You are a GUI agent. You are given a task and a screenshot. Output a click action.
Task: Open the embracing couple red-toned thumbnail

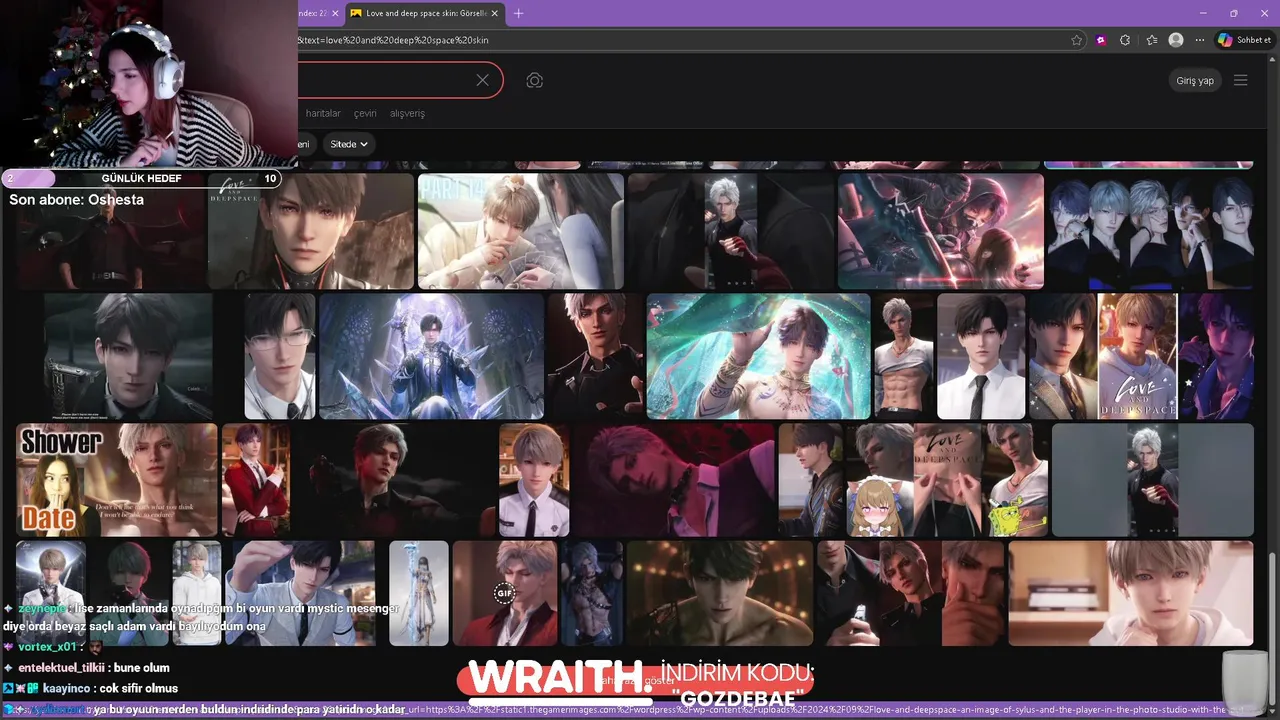pyautogui.click(x=940, y=231)
